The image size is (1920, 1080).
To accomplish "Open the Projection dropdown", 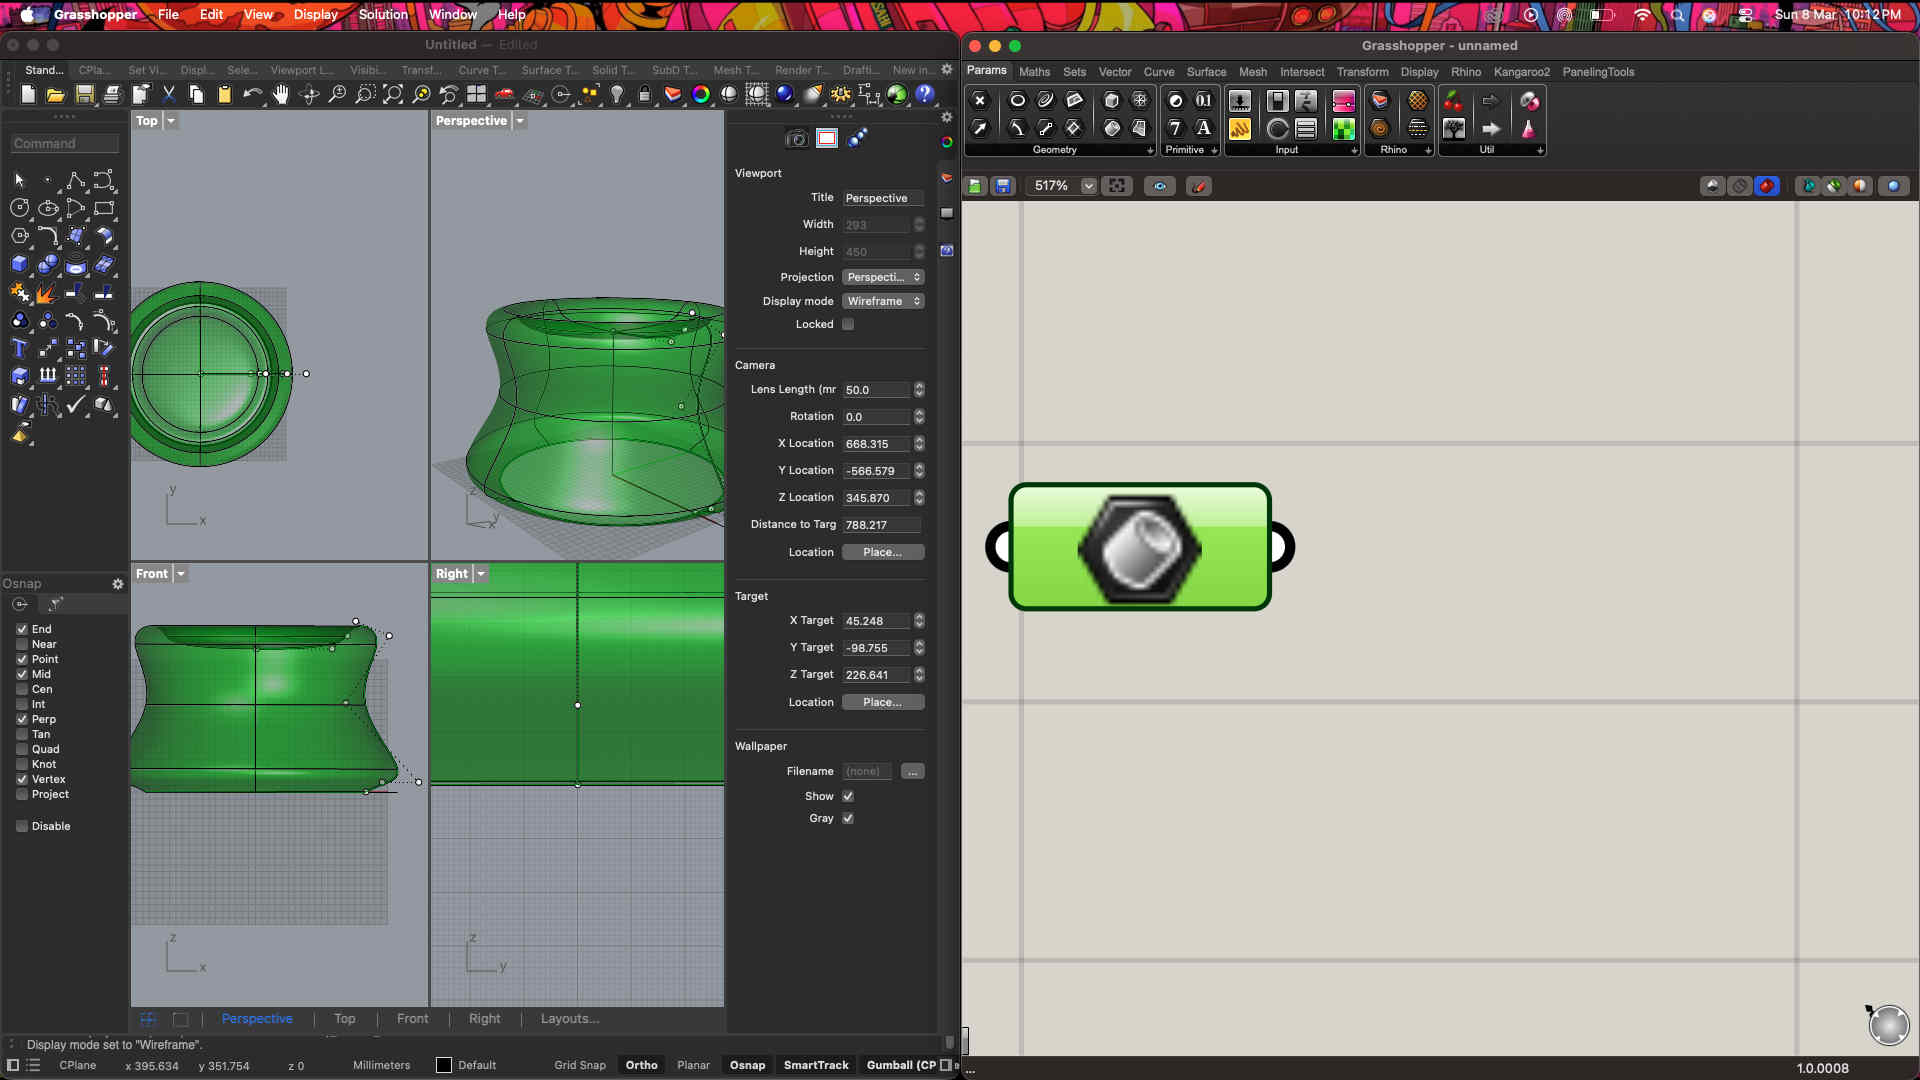I will [x=883, y=277].
